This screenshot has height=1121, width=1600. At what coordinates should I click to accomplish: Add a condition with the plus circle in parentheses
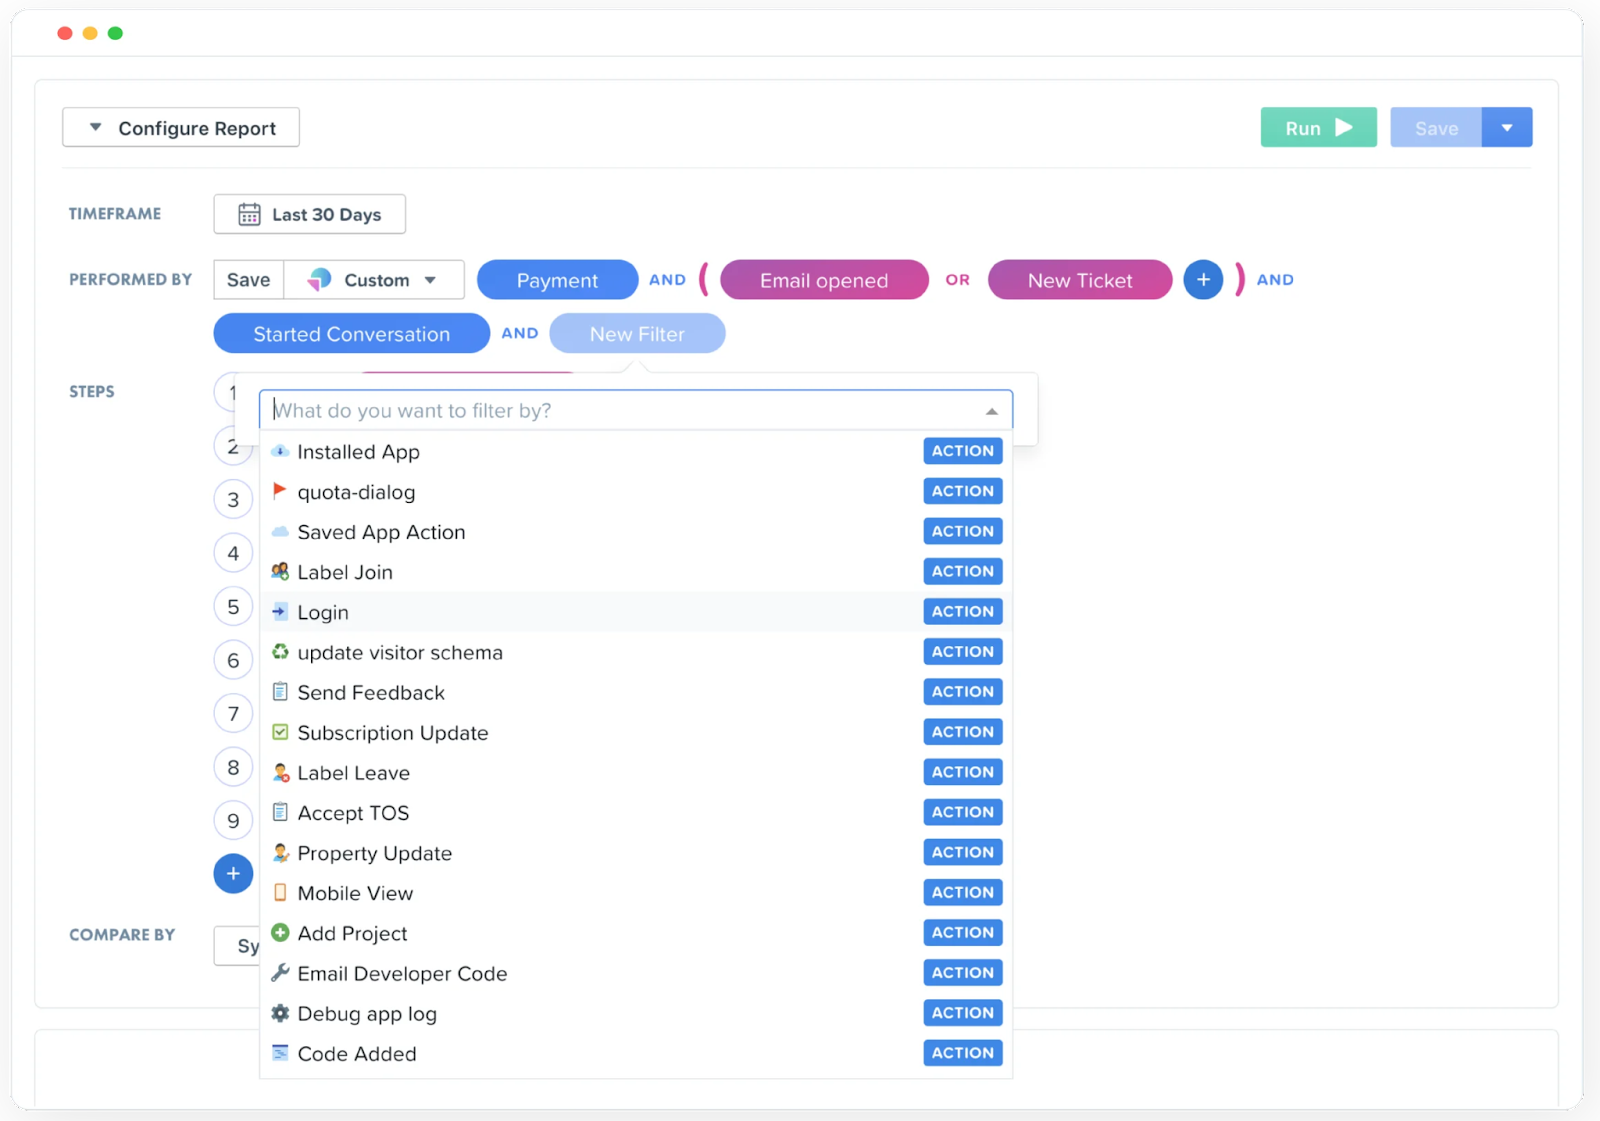click(1203, 280)
